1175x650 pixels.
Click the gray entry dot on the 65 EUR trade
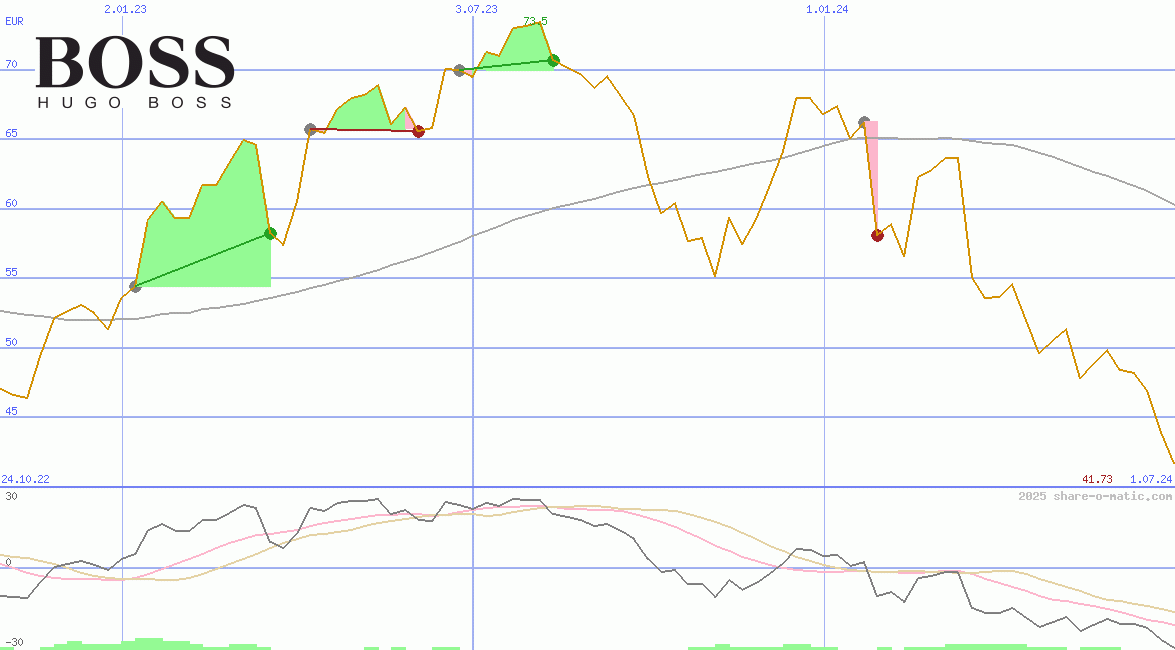310,129
